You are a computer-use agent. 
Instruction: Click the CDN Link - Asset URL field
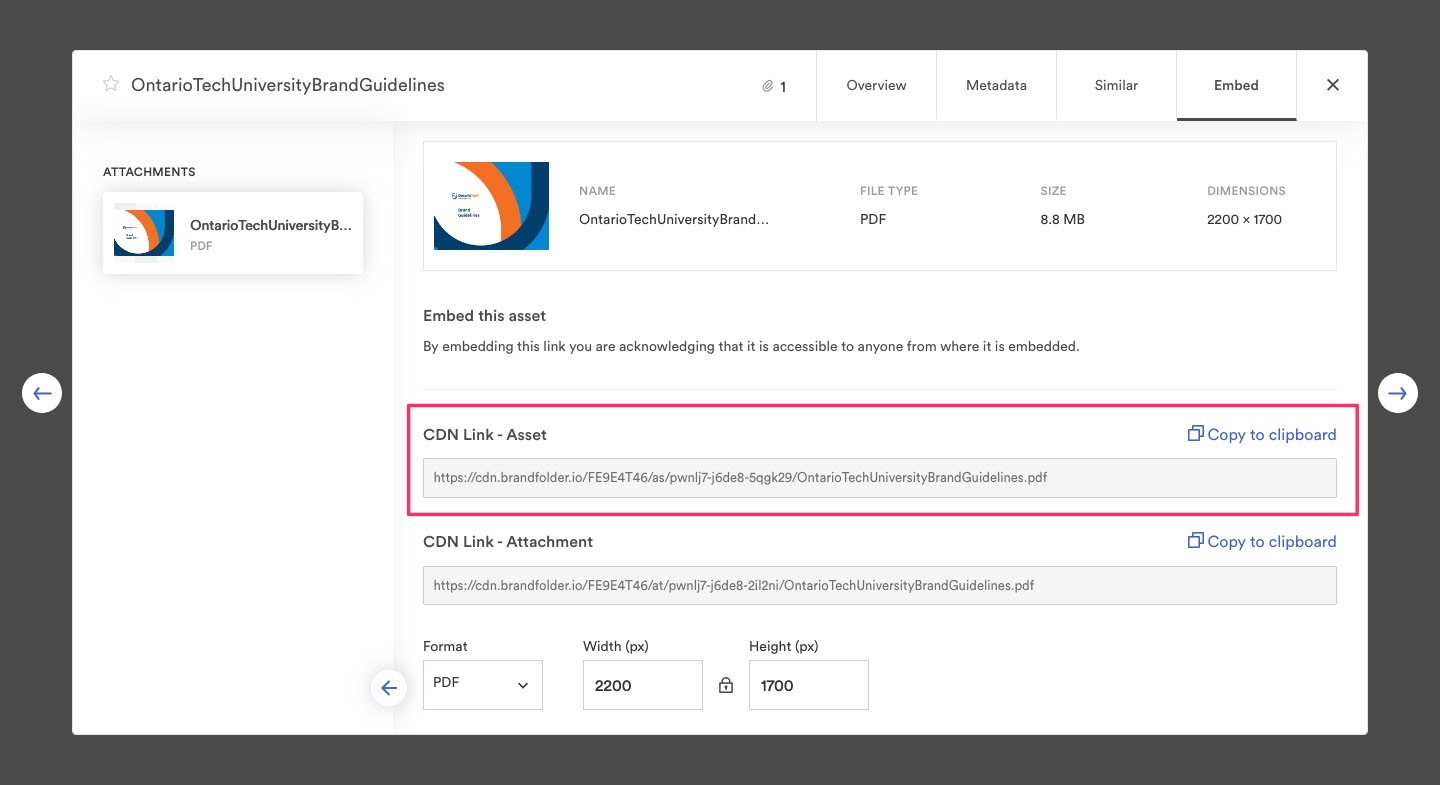(x=880, y=478)
